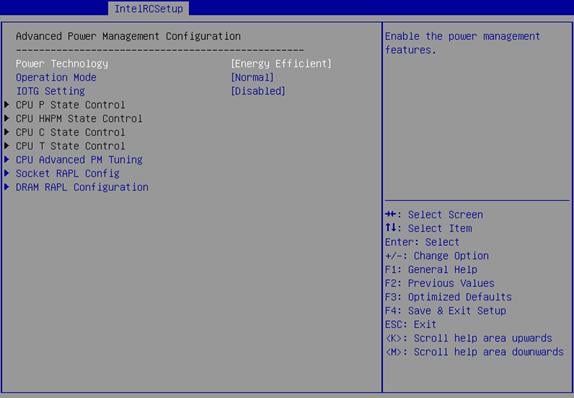Click the 'Enter: Select' help line
Viewport: 574px width, 398px height.
(422, 242)
